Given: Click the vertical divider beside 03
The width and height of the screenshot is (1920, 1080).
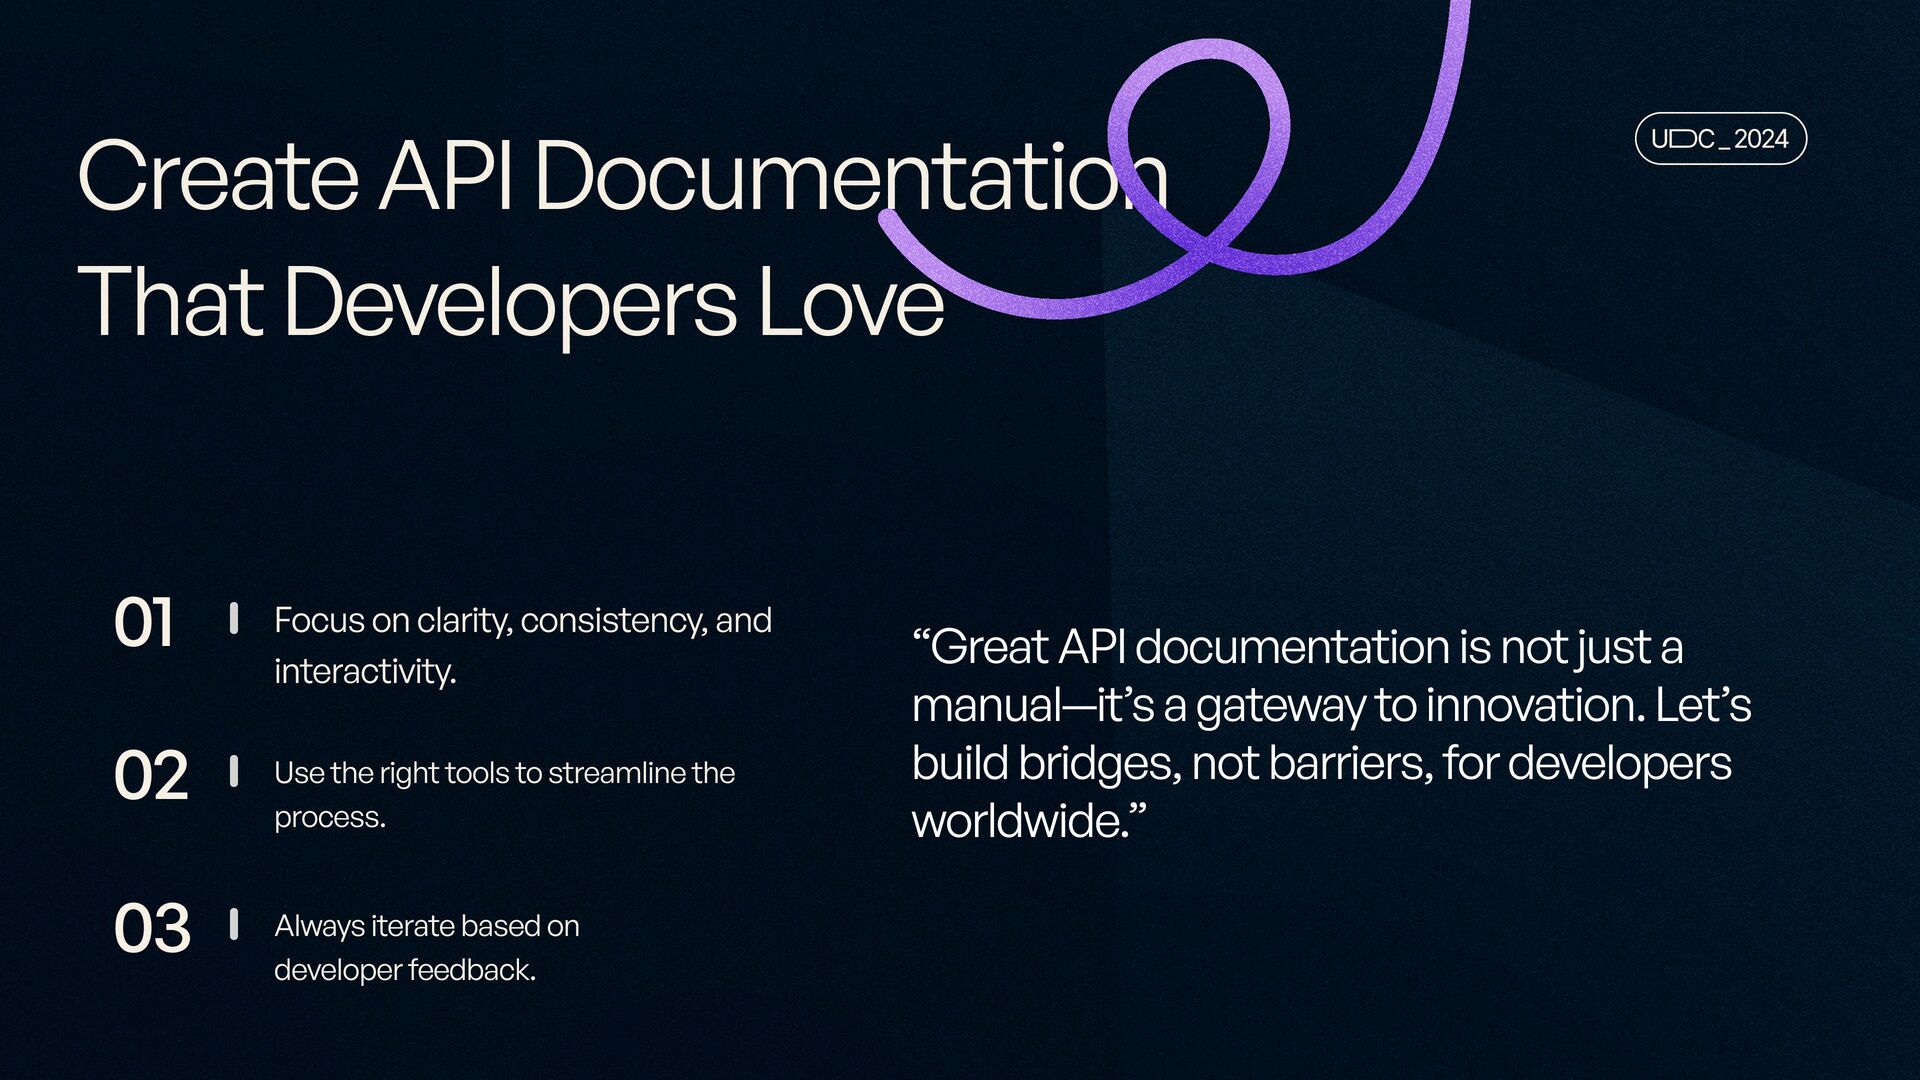Looking at the screenshot, I should [x=234, y=924].
